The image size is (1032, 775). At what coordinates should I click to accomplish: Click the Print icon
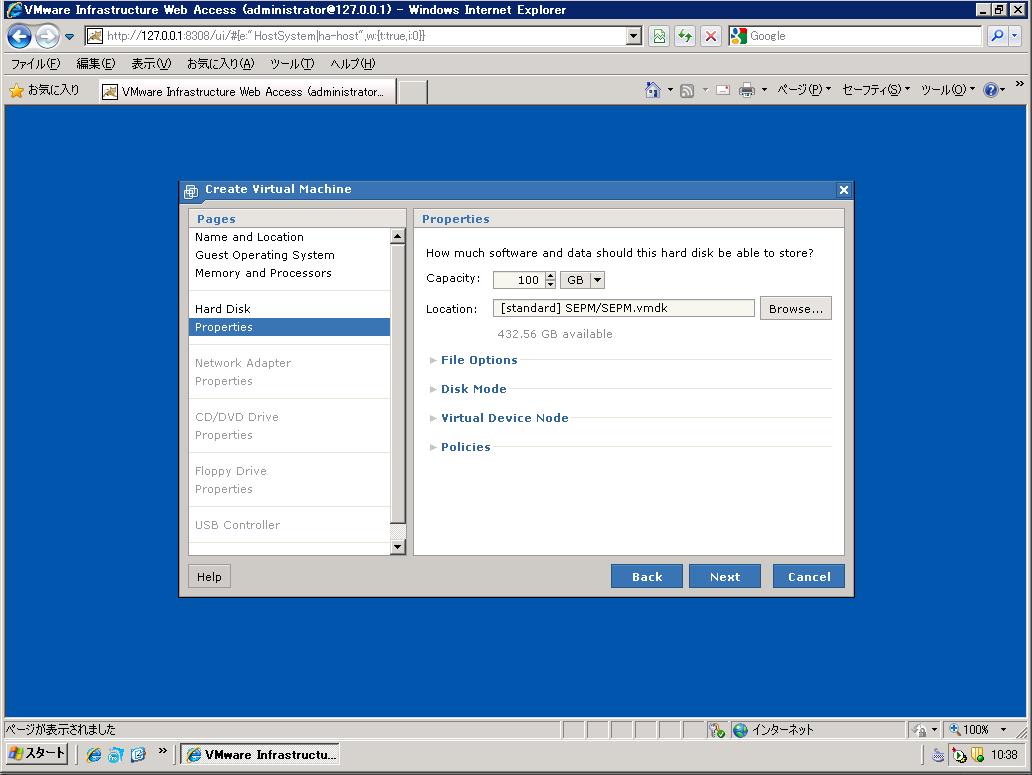(746, 90)
